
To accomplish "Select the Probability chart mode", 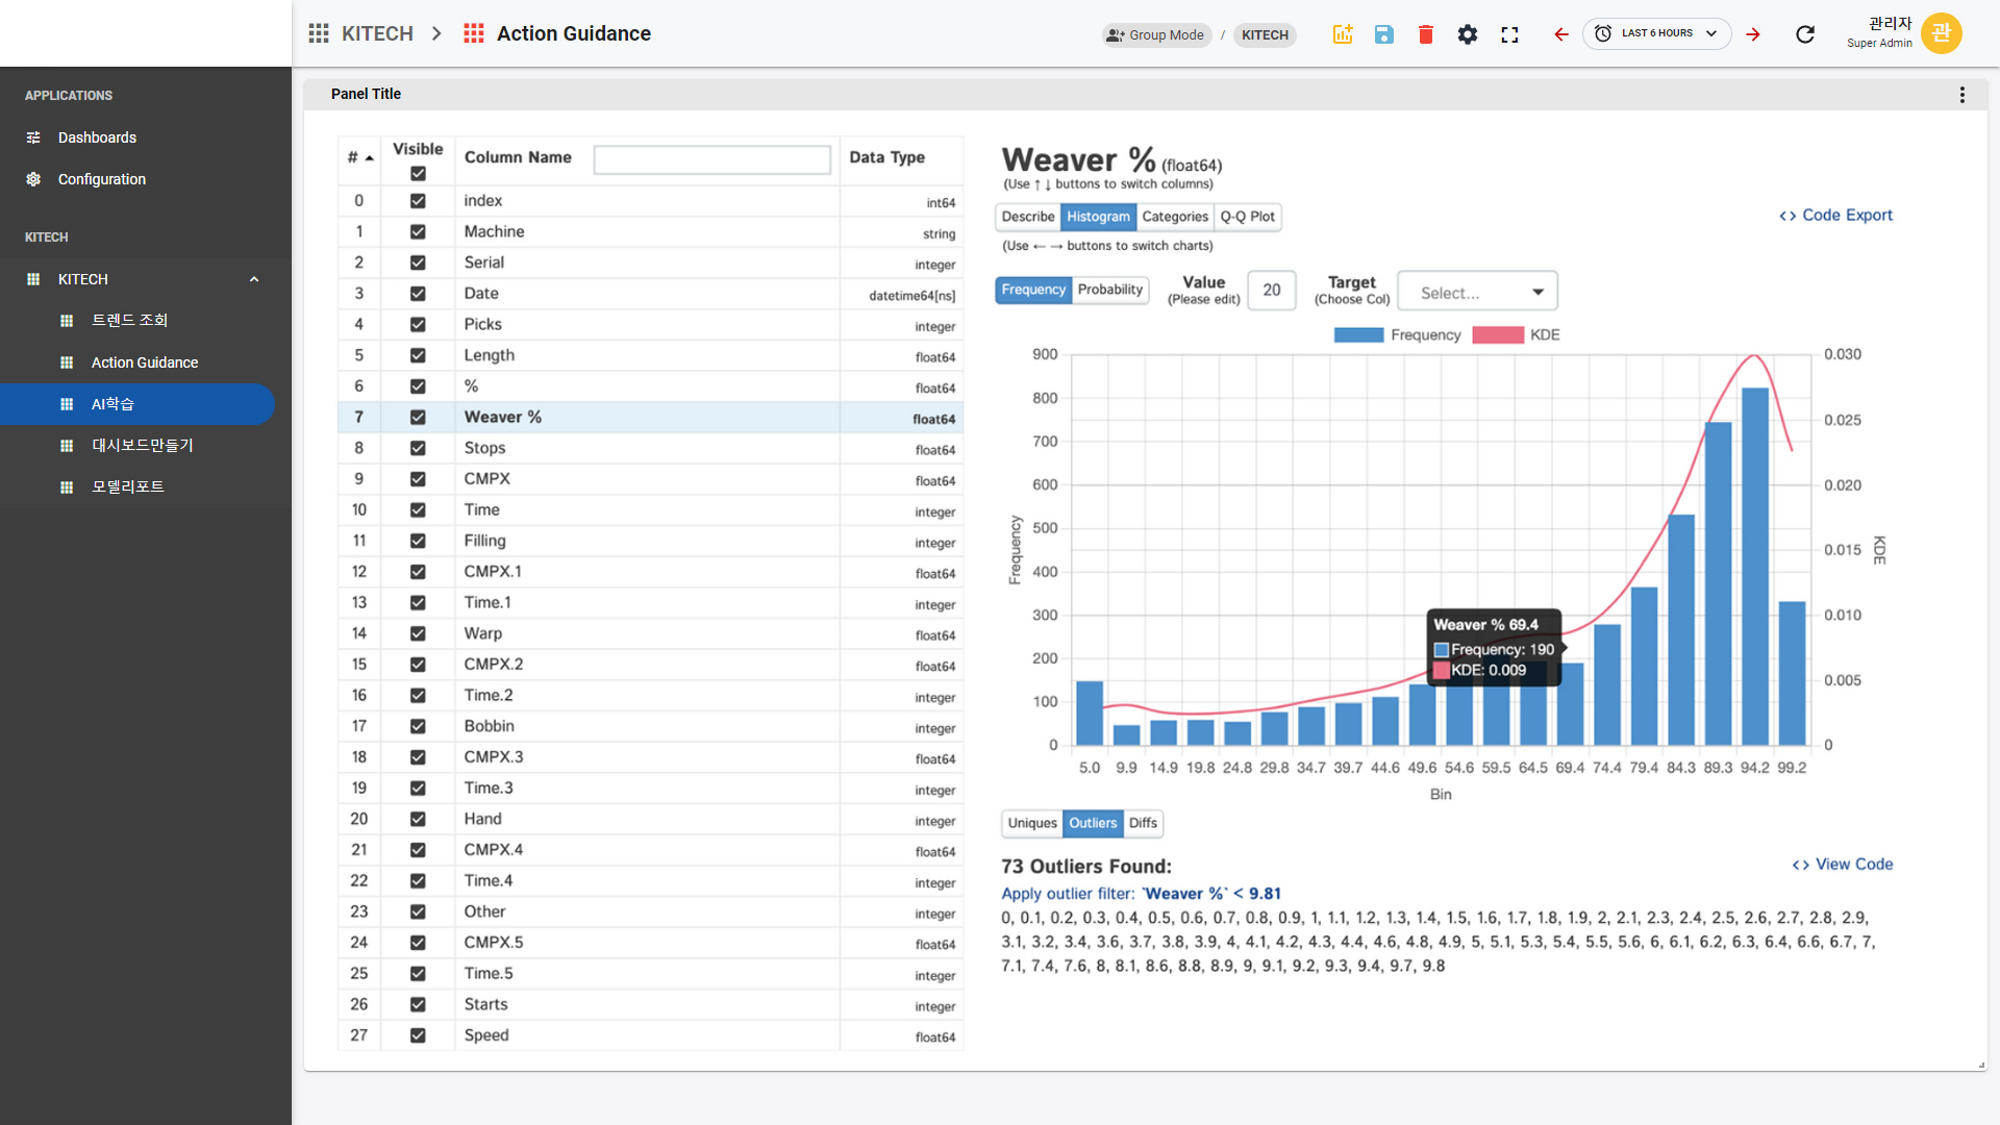I will [1110, 290].
